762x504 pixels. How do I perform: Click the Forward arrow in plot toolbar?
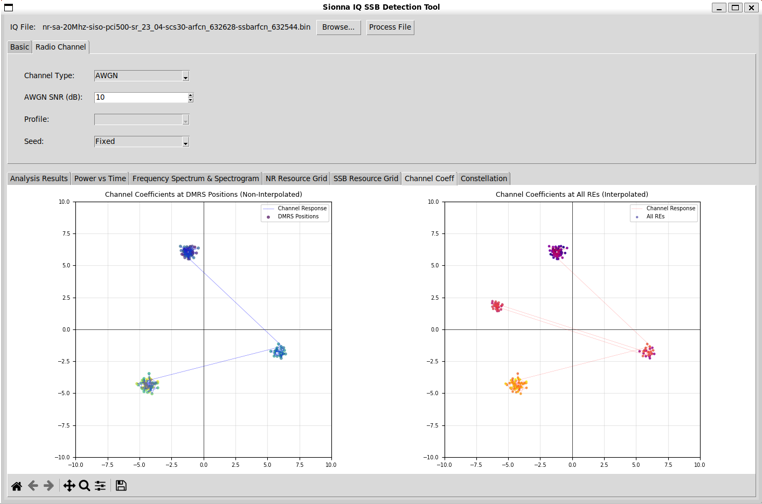click(49, 486)
